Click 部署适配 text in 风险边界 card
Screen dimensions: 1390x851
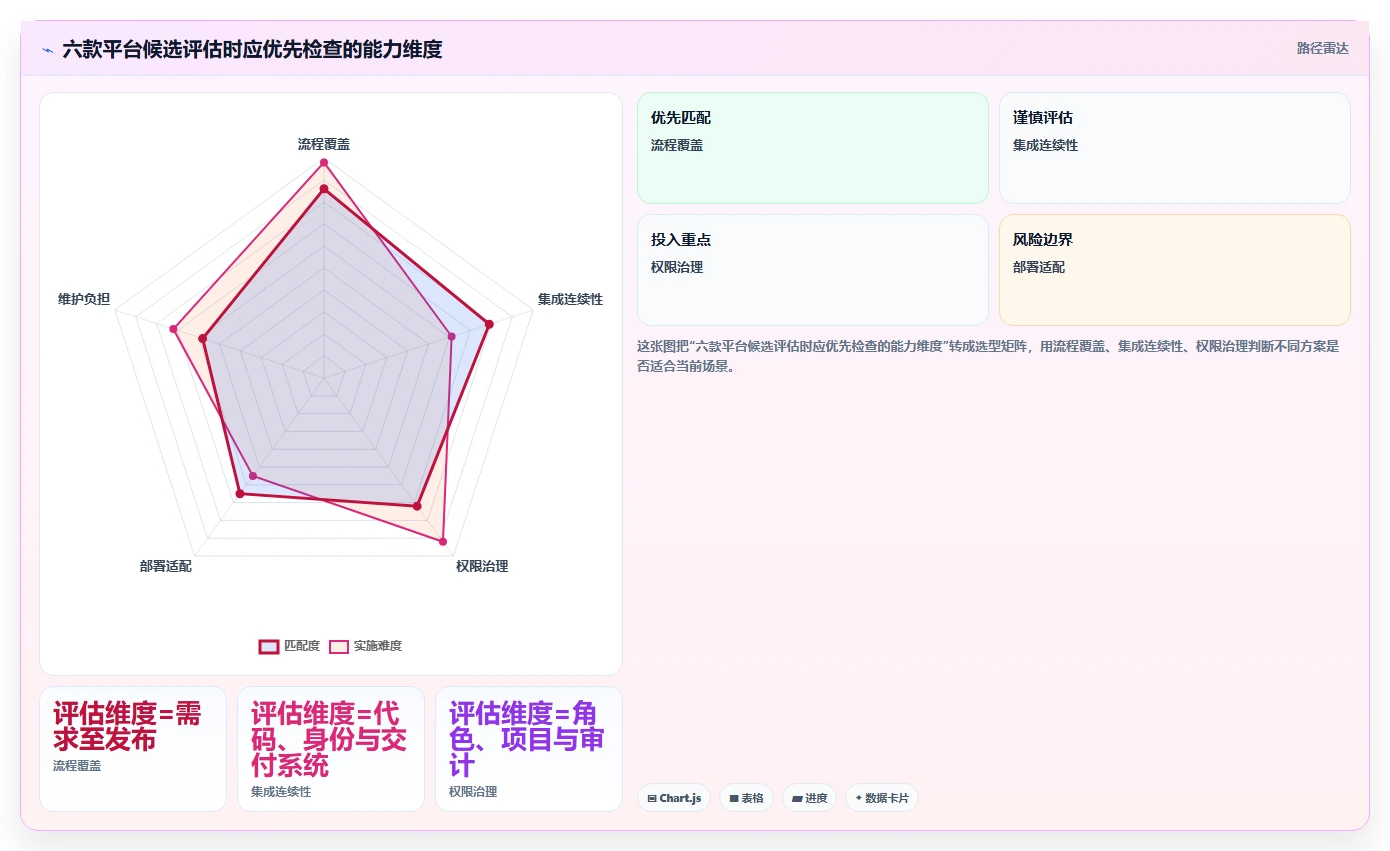(1039, 267)
